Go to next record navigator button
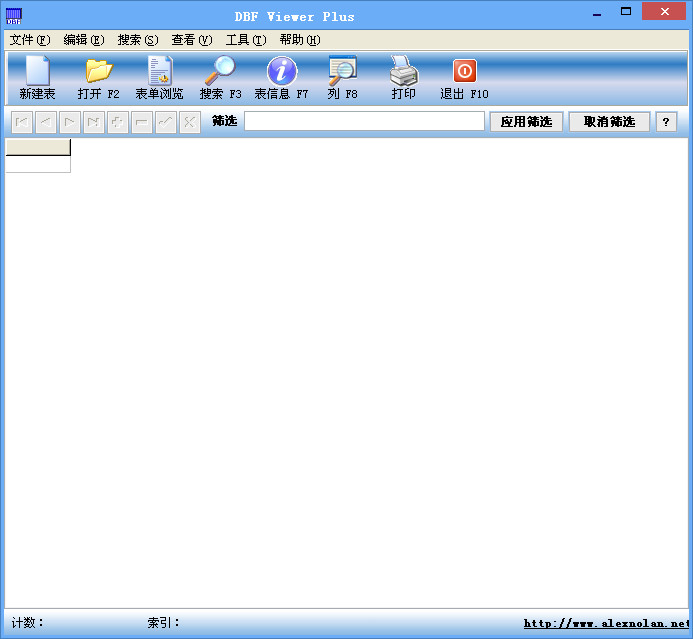Image resolution: width=693 pixels, height=639 pixels. (69, 122)
